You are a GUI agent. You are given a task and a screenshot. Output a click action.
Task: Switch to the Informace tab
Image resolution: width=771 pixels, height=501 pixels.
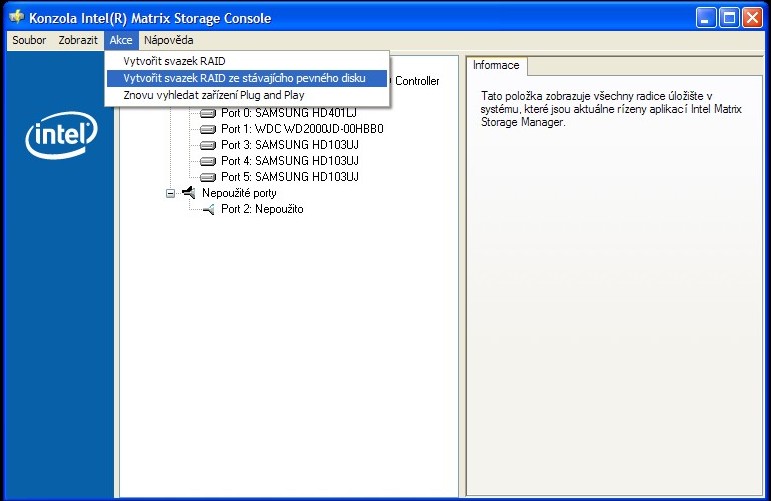pos(496,66)
